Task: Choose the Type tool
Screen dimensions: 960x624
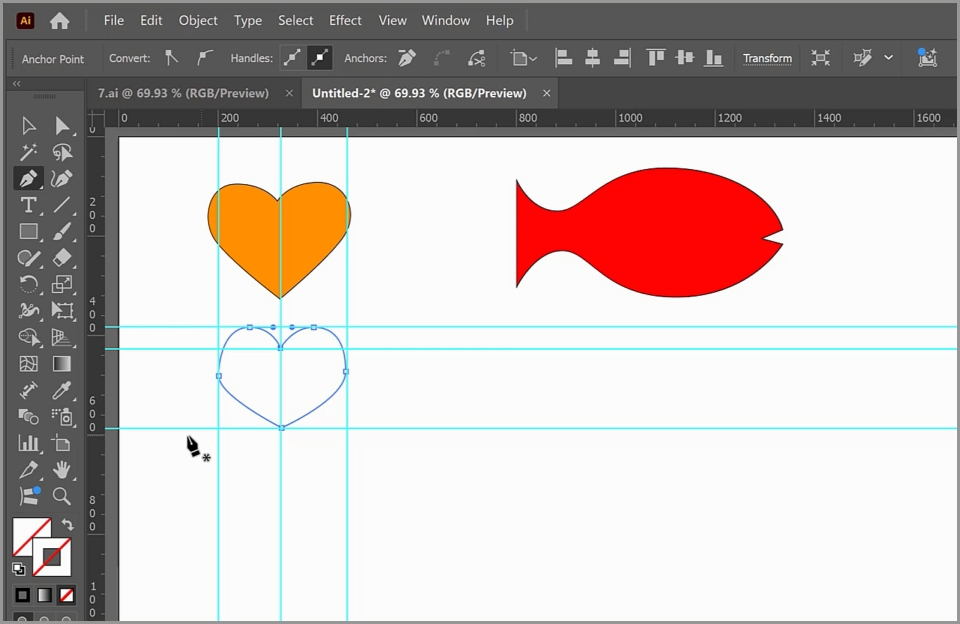Action: 28,205
